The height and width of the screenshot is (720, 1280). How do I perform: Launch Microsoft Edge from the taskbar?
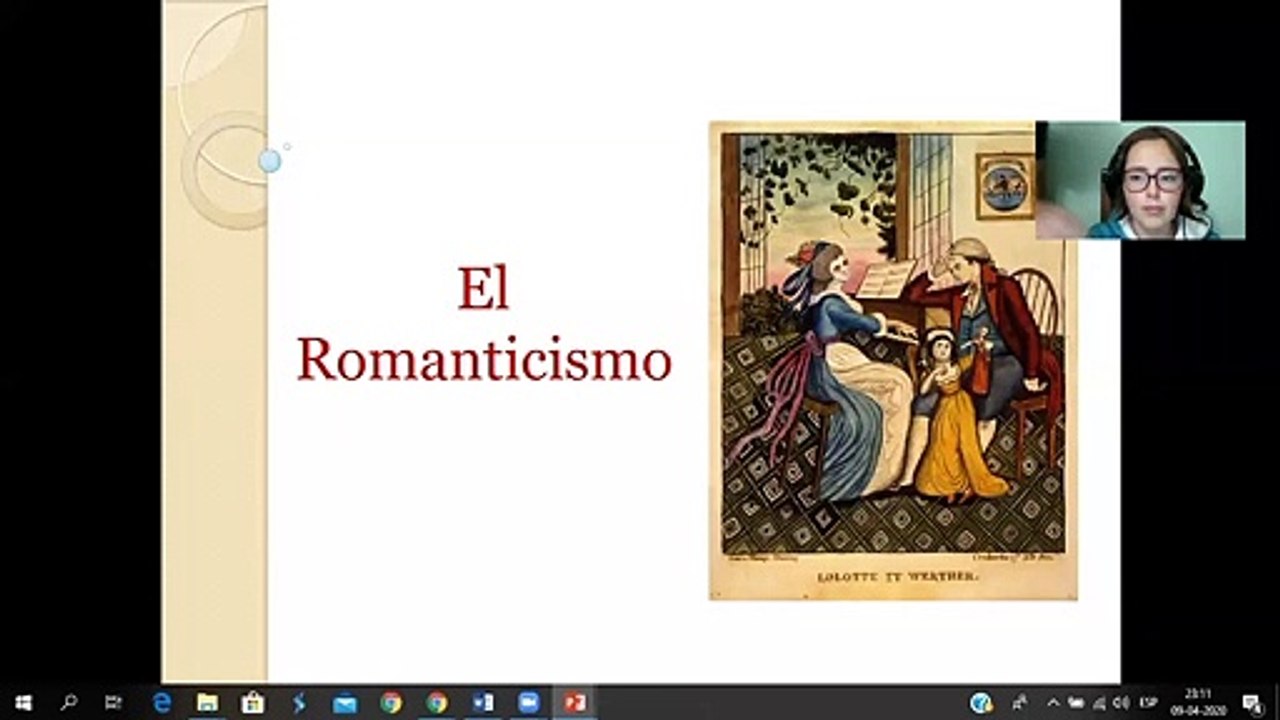(162, 703)
